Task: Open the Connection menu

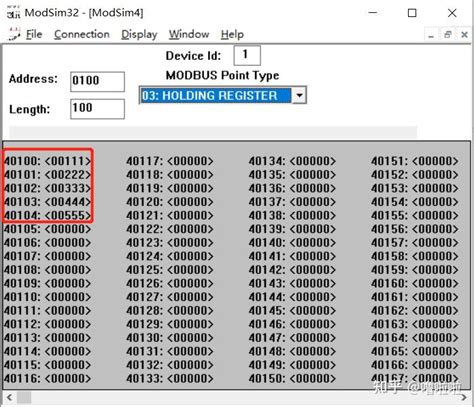Action: point(82,34)
